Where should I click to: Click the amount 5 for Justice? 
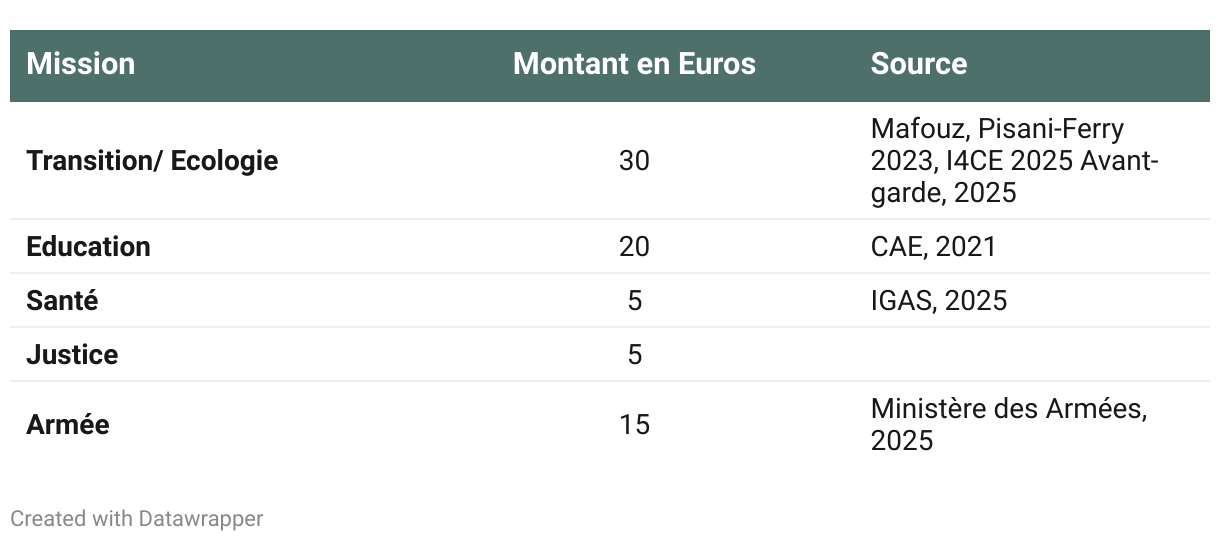click(x=634, y=354)
